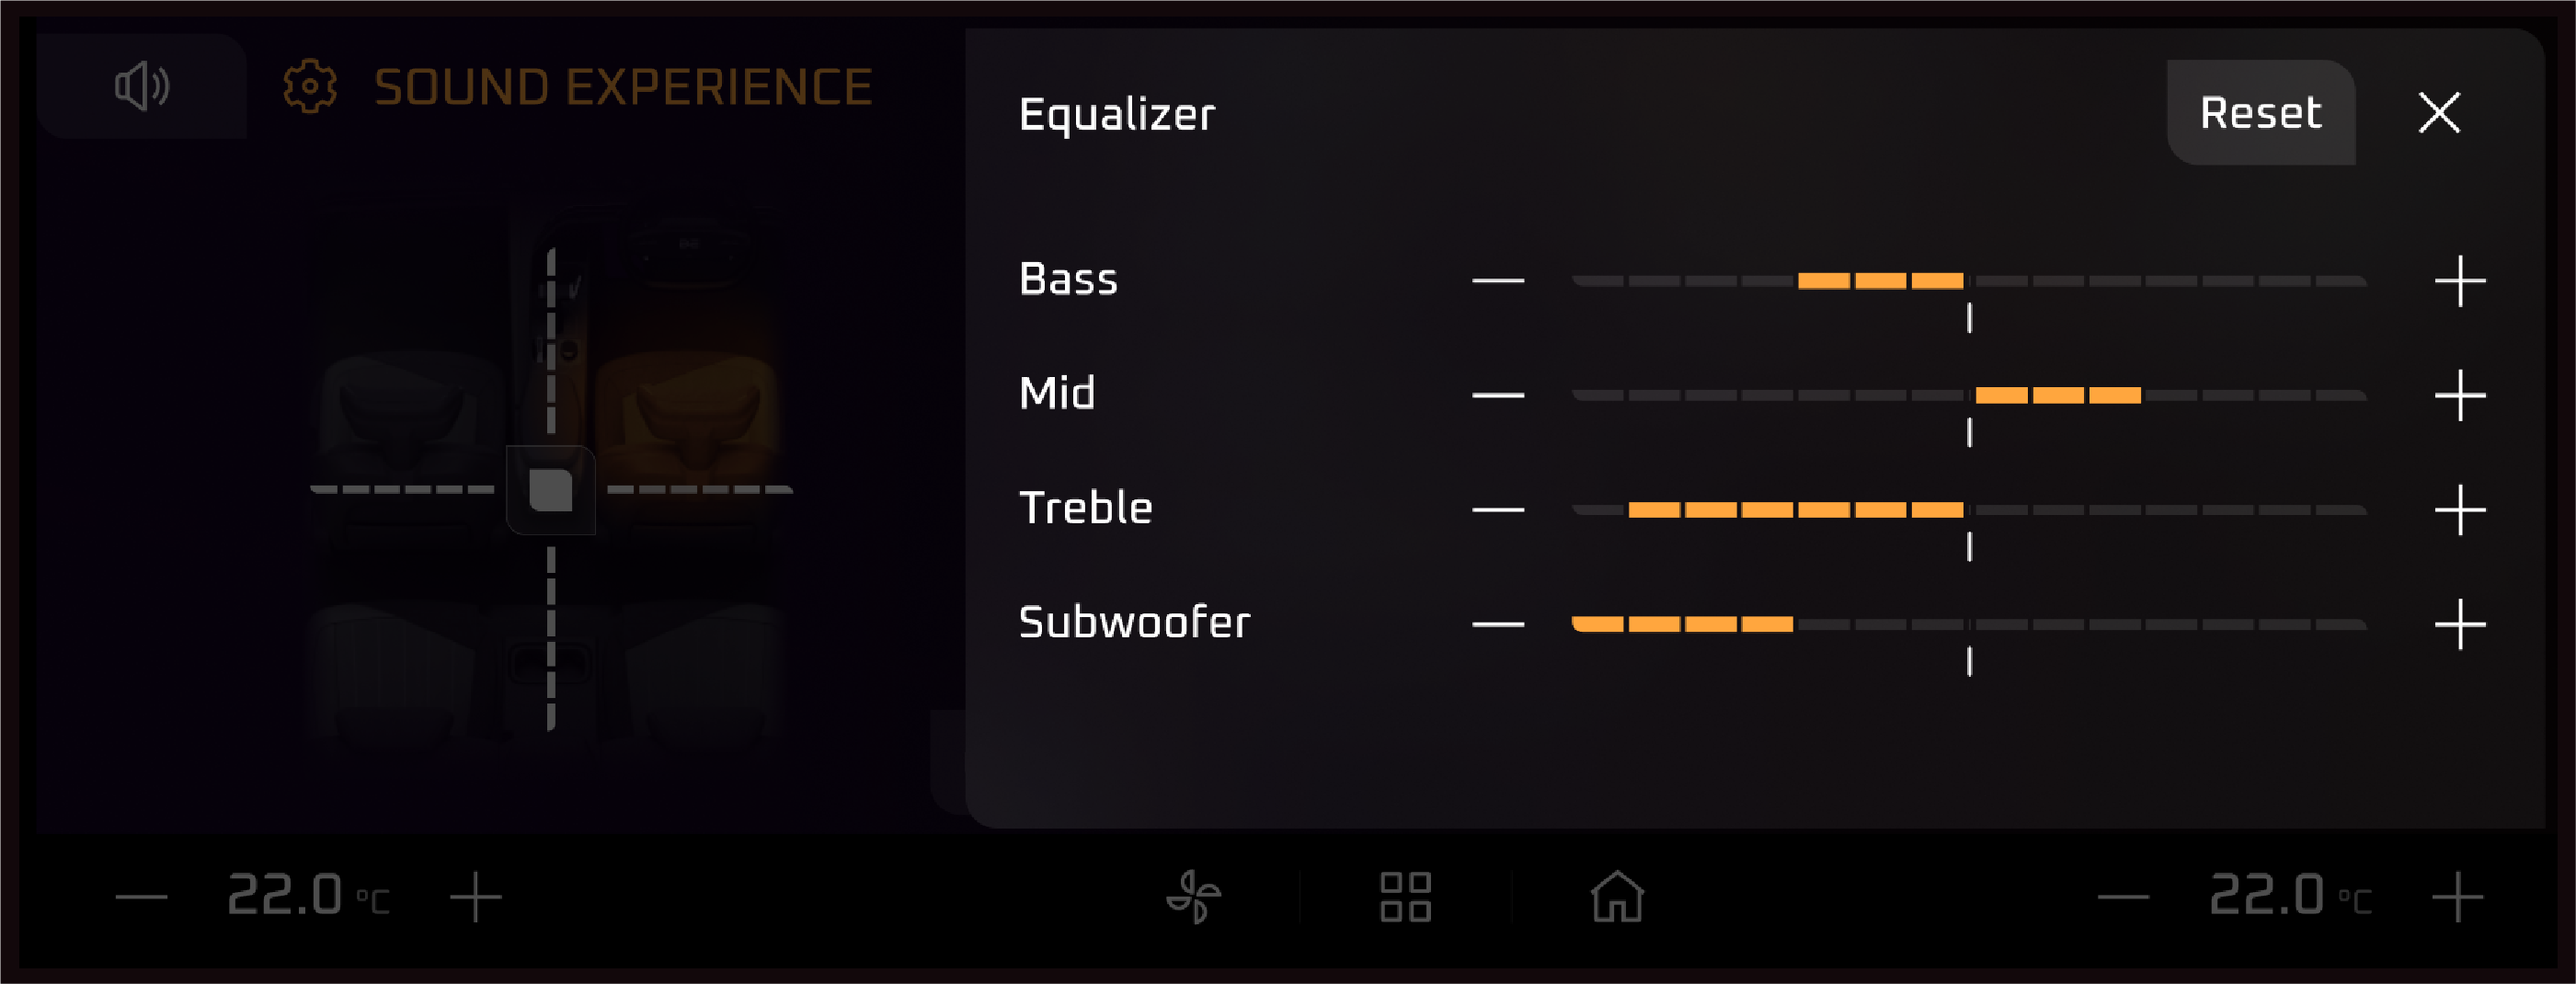
Task: Lower the Treble level
Action: pos(1498,510)
